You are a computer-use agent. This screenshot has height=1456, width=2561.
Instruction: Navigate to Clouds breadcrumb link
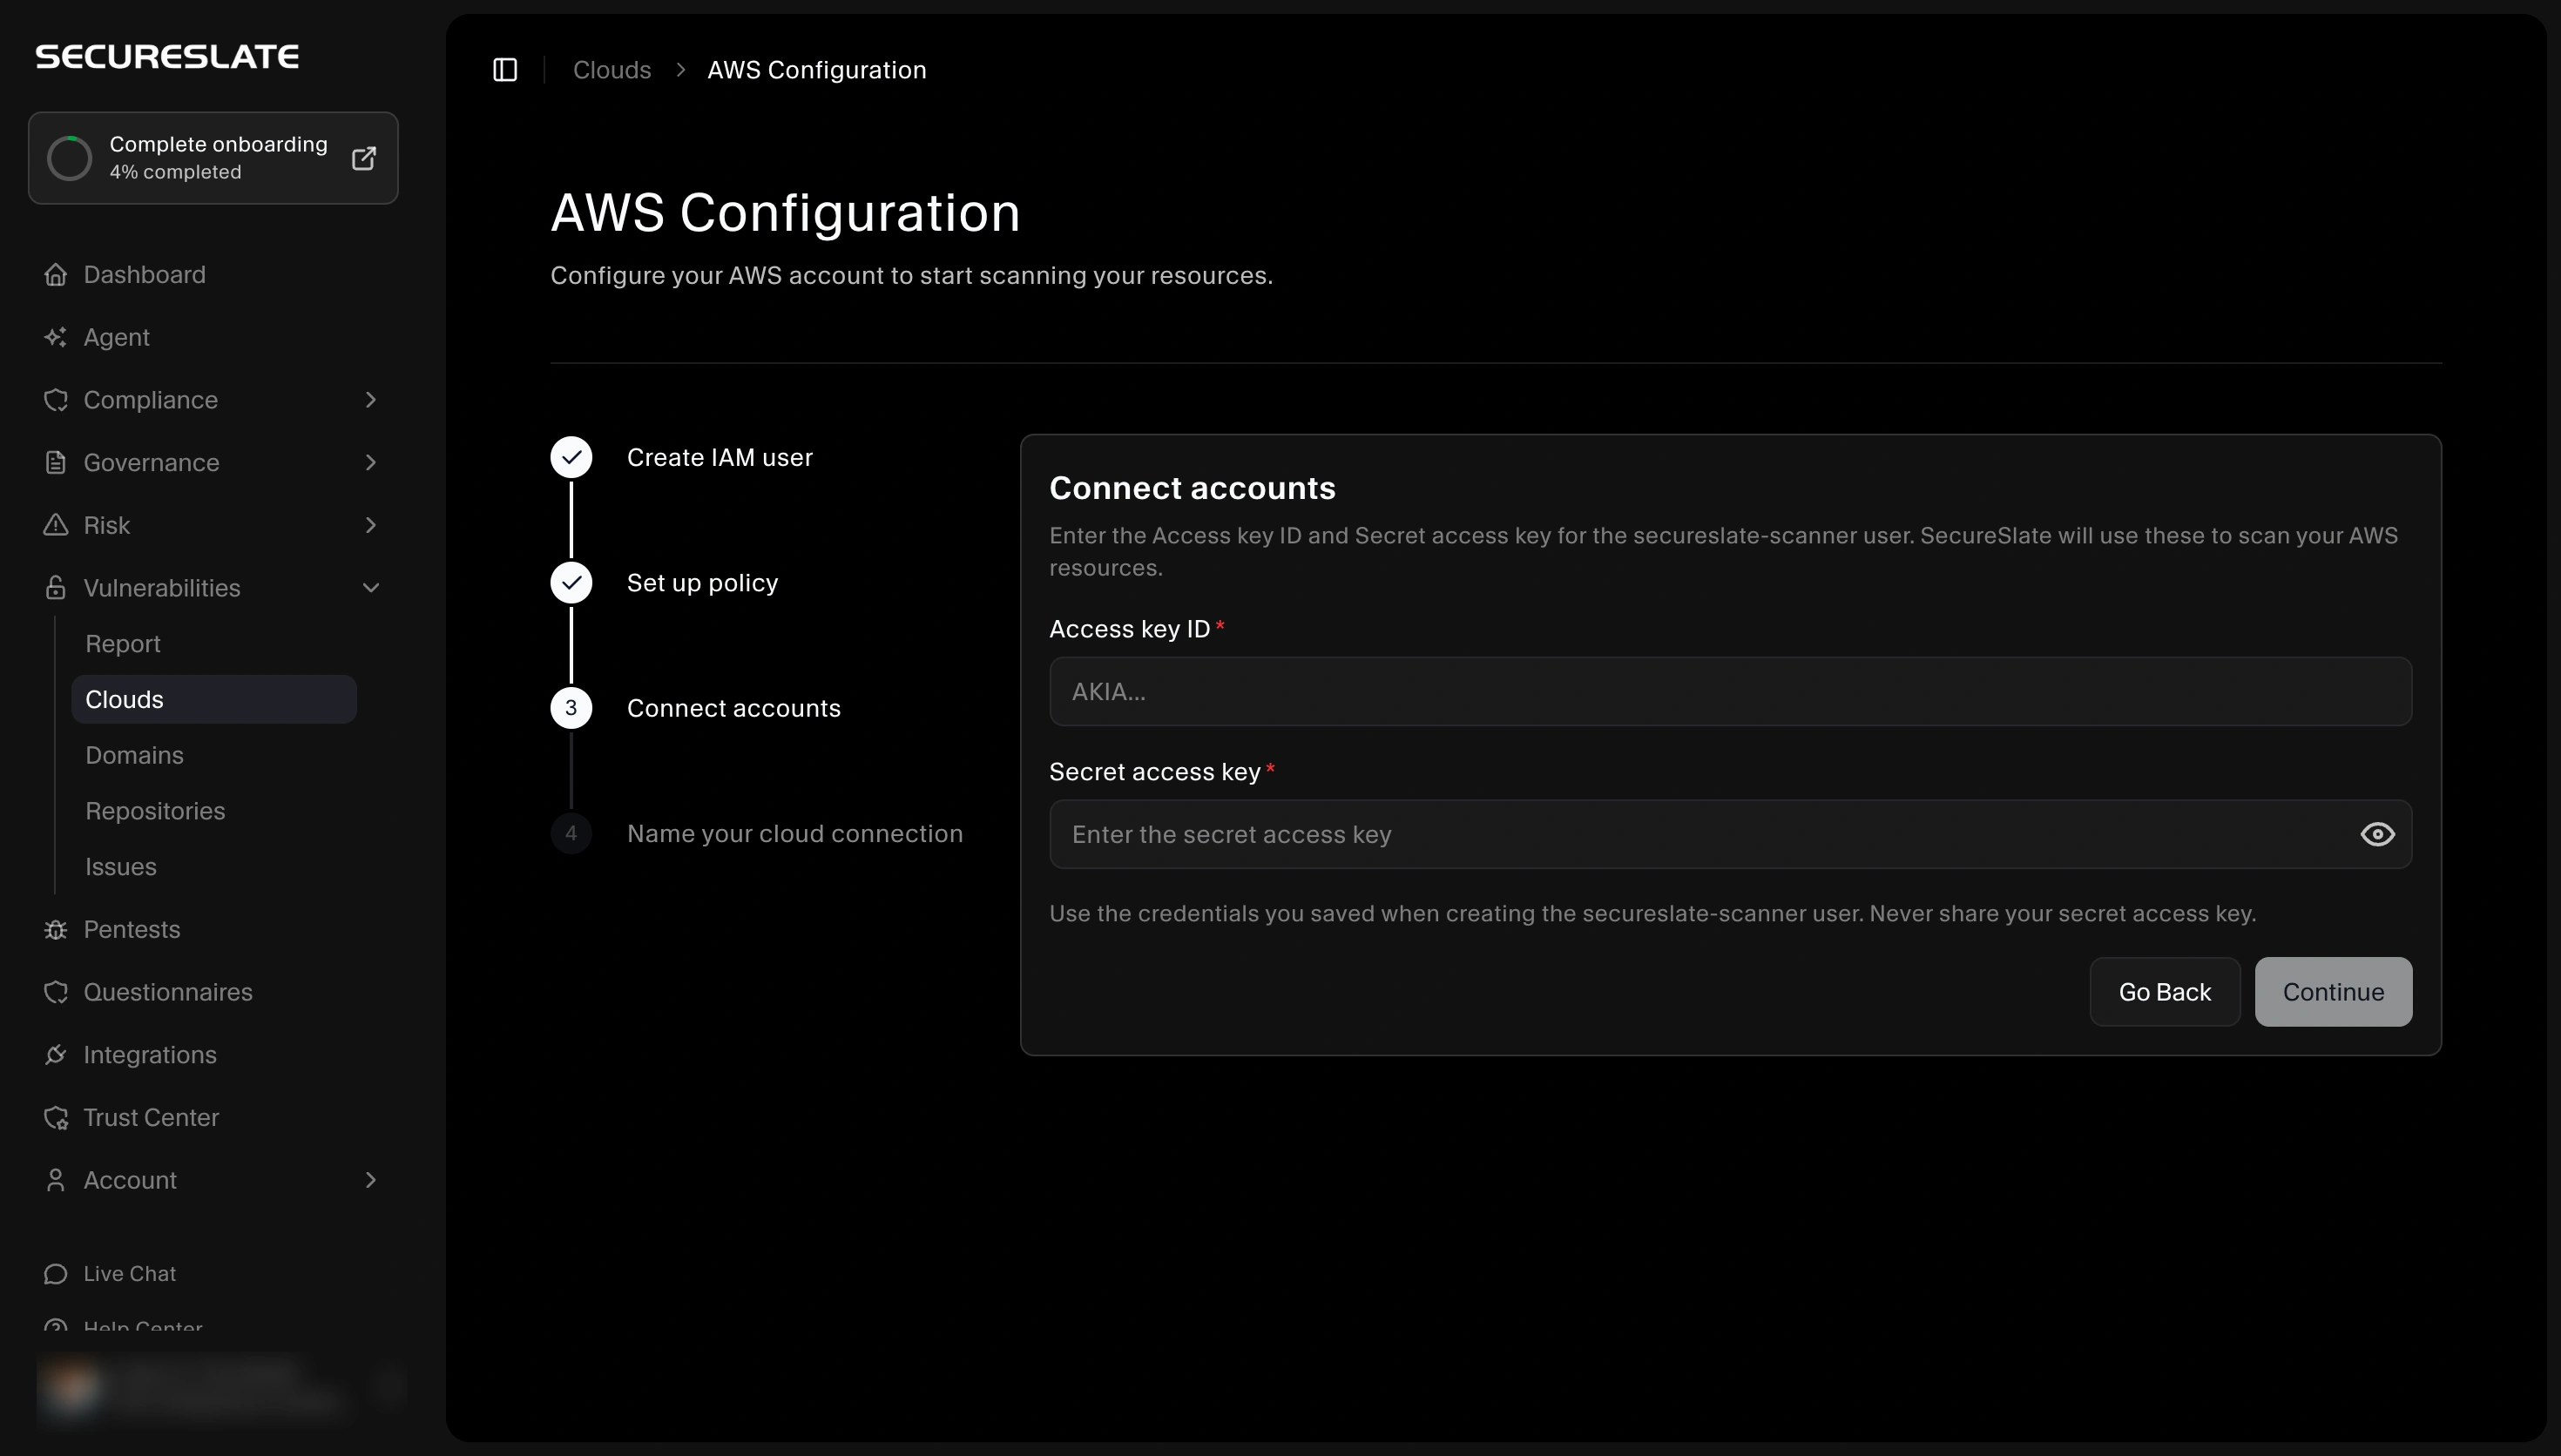click(612, 70)
